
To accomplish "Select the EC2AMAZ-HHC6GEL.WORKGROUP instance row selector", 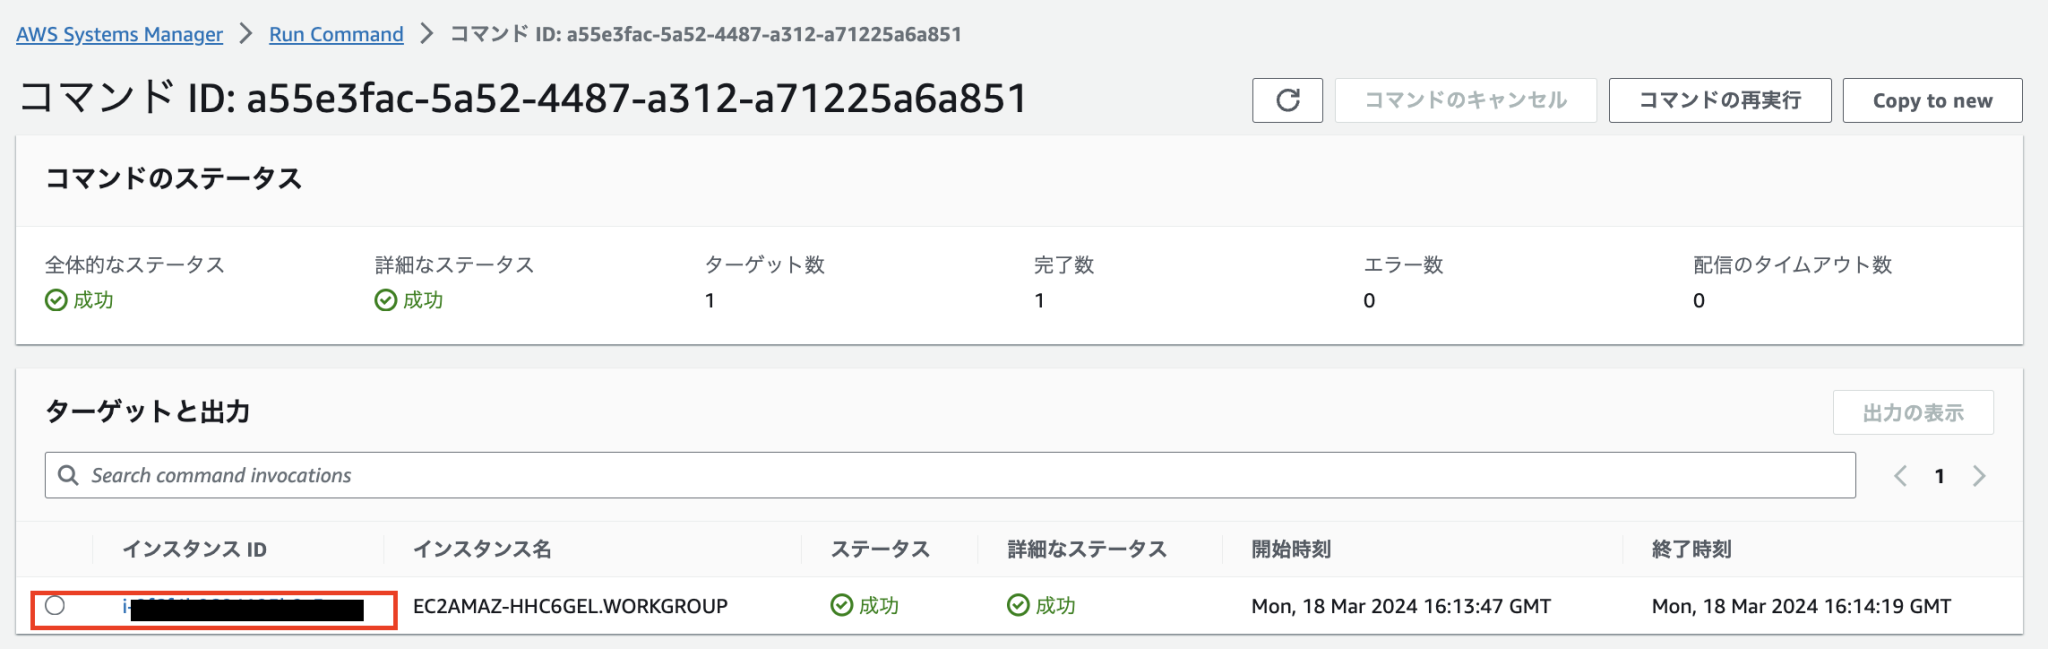I will click(x=58, y=605).
